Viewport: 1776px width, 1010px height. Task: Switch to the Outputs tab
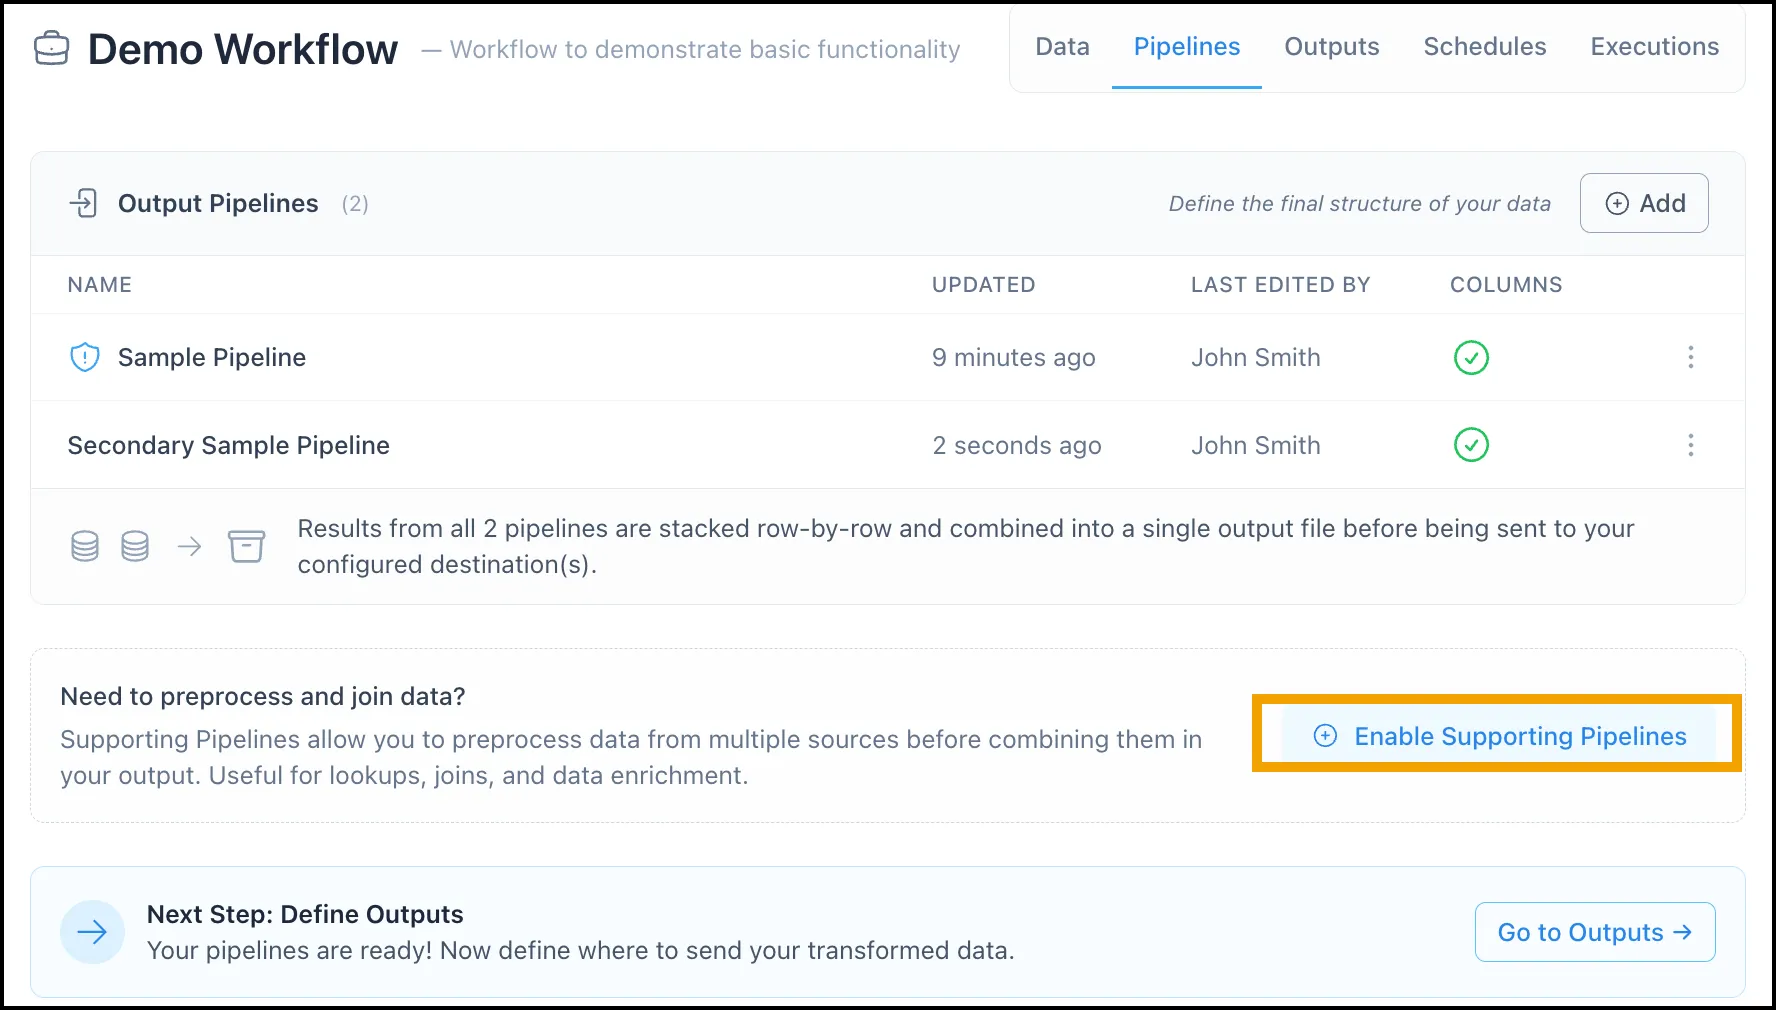(1331, 47)
